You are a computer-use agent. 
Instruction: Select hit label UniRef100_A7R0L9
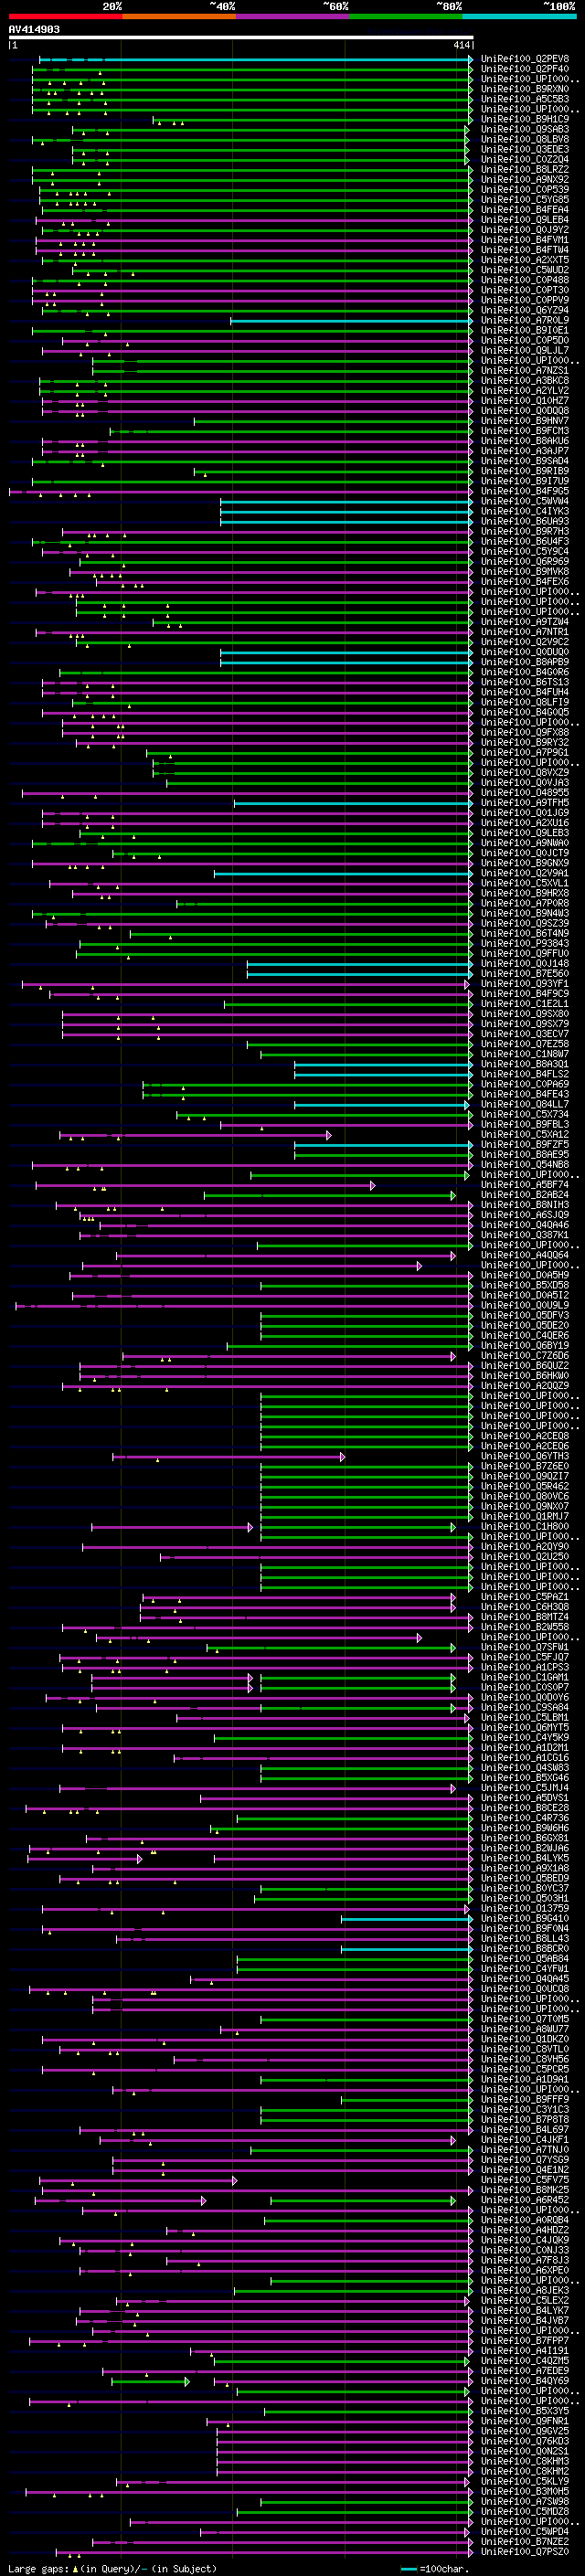524,320
